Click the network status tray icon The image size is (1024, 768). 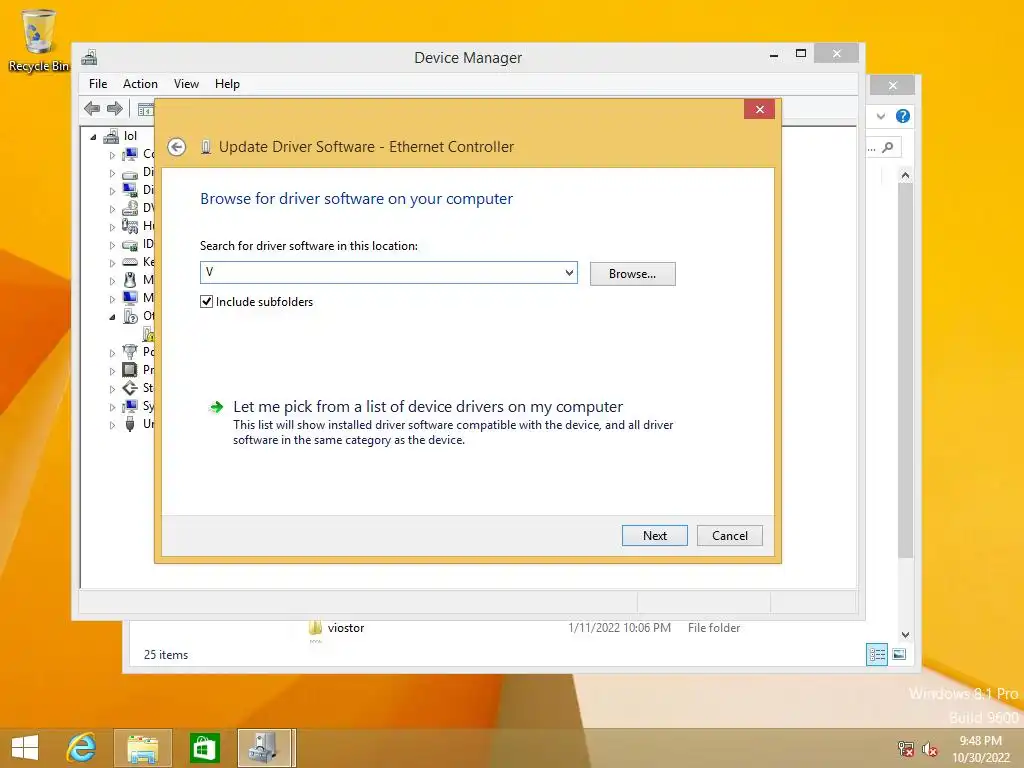click(x=906, y=748)
